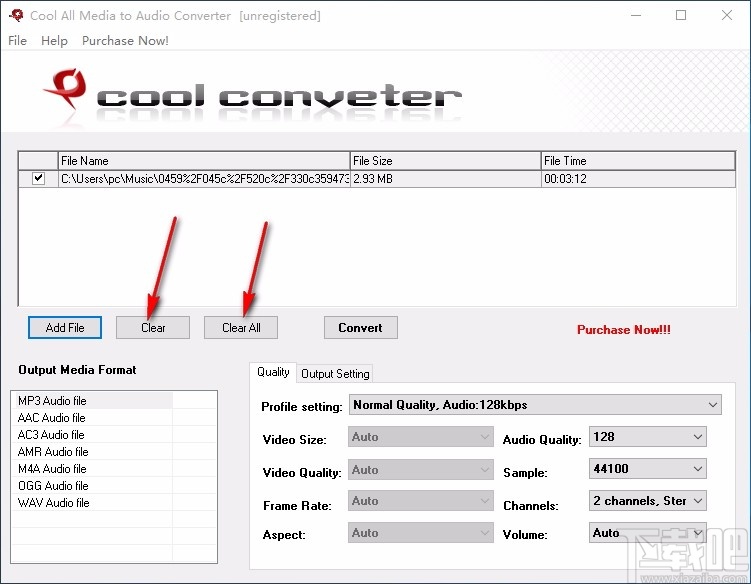Uncheck the checkbox for the listed music file
This screenshot has width=751, height=584.
pos(38,178)
